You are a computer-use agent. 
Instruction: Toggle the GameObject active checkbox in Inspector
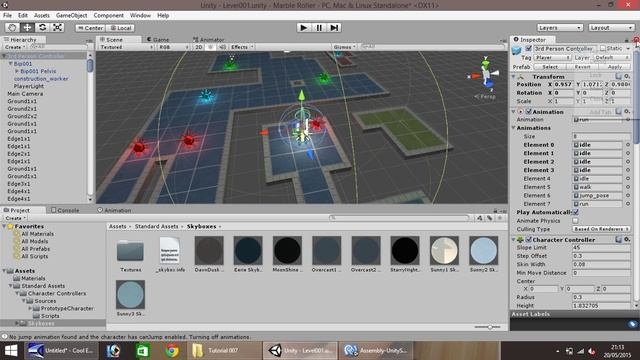[529, 49]
